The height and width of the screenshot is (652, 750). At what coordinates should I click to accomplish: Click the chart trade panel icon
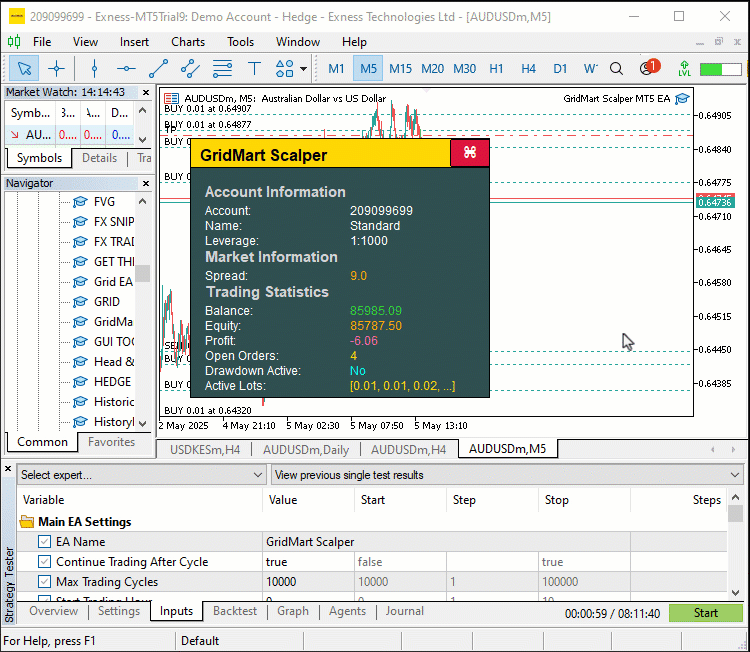(171, 99)
